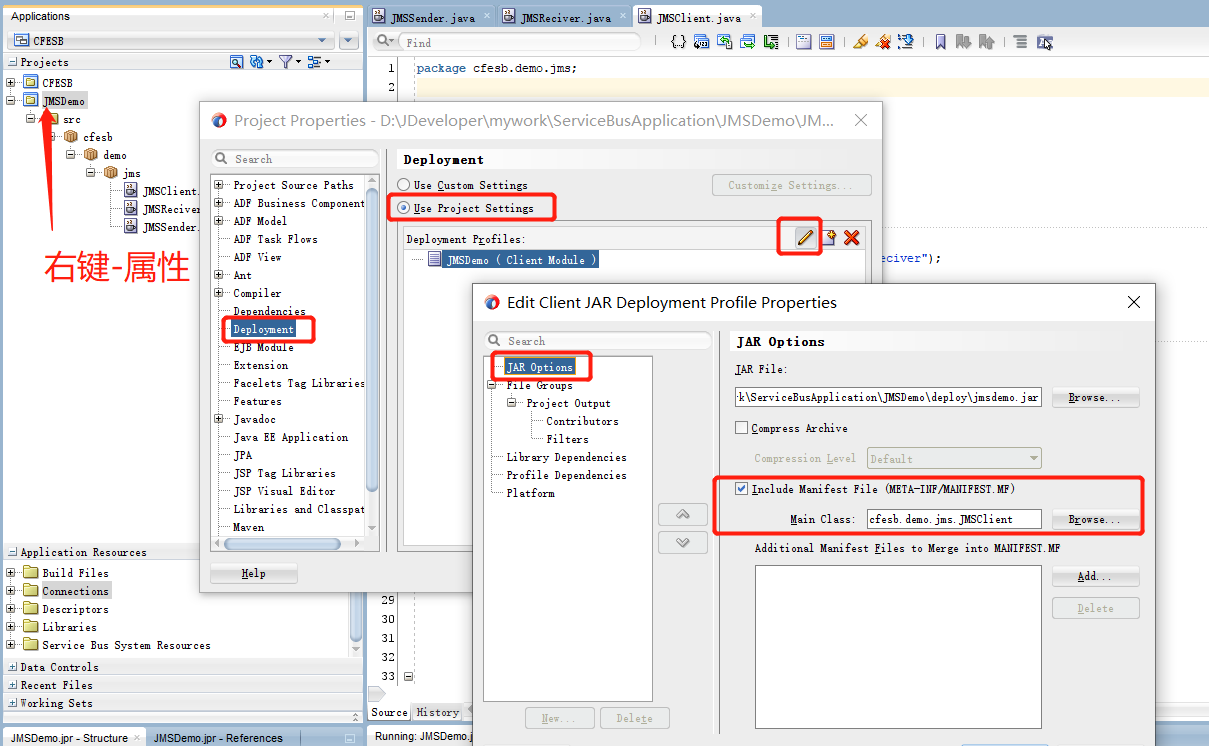The height and width of the screenshot is (746, 1209).
Task: Click the magnifier search icon beside Find field
Action: (x=385, y=42)
